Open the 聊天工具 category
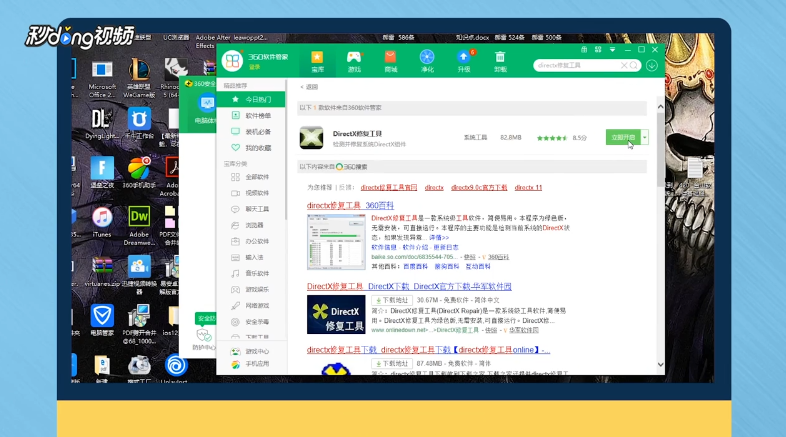The height and width of the screenshot is (437, 786). (x=251, y=209)
